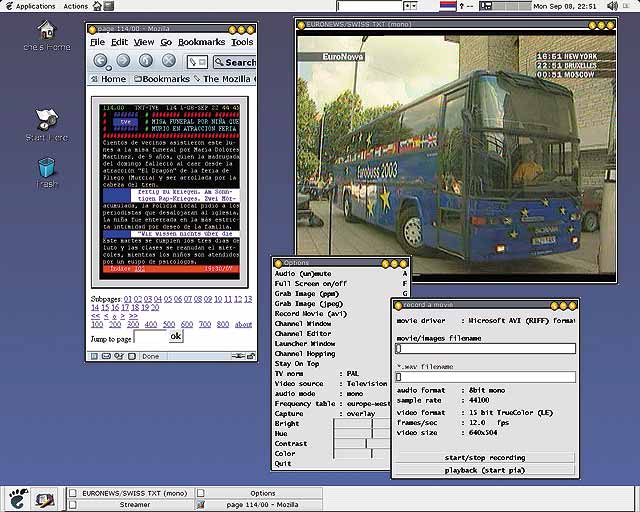Open the GNOME foot main menu in the bottom panel
This screenshot has width=640, height=512.
coord(18,499)
